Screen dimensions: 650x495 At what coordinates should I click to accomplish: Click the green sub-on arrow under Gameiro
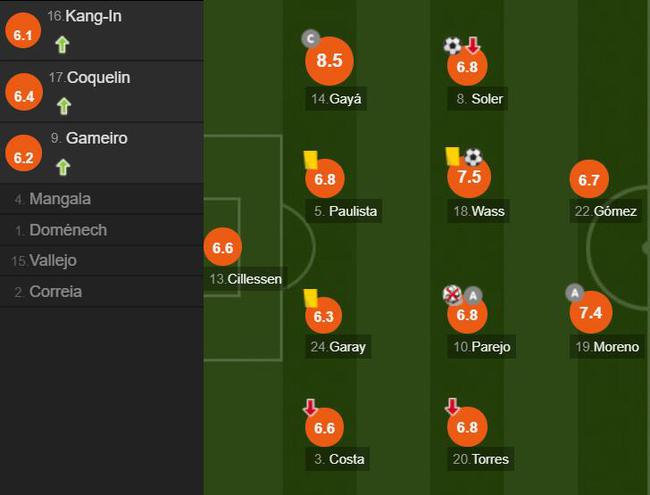pyautogui.click(x=63, y=167)
